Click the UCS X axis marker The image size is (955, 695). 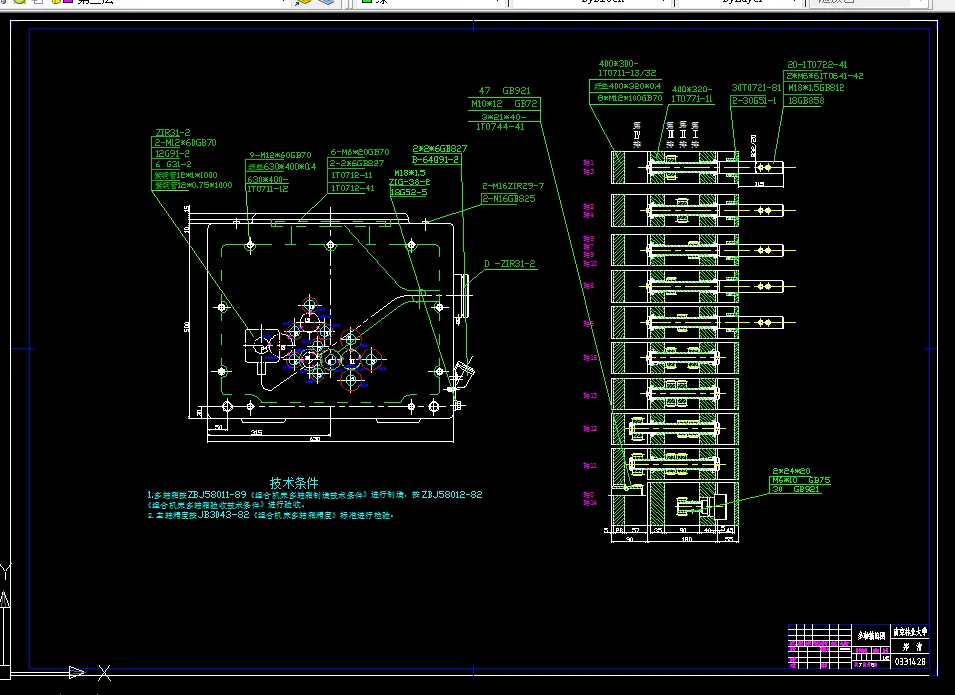[x=105, y=672]
